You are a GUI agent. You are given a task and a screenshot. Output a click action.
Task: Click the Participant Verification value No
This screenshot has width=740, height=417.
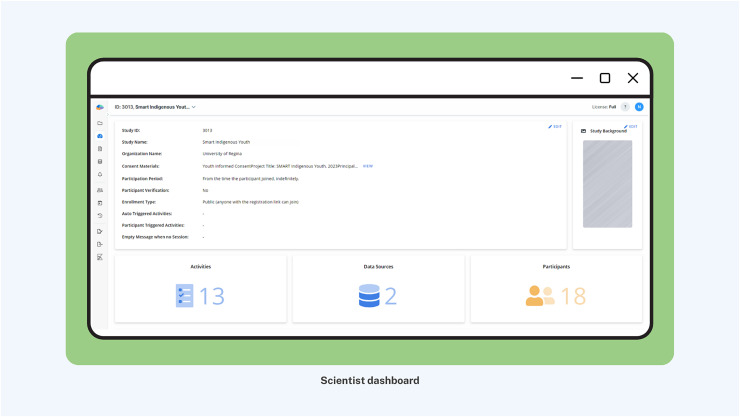tap(205, 191)
